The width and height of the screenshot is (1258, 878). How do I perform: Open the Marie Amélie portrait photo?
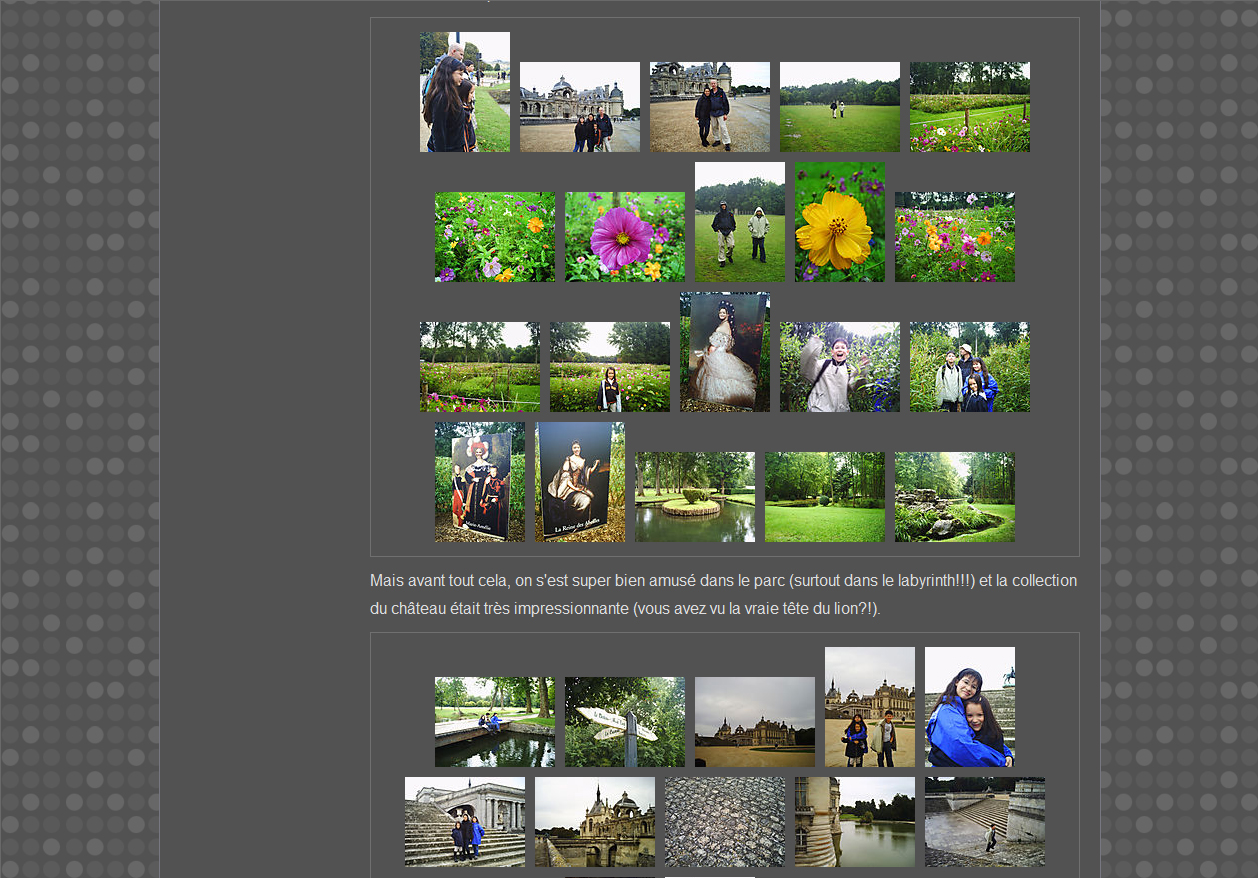click(480, 482)
